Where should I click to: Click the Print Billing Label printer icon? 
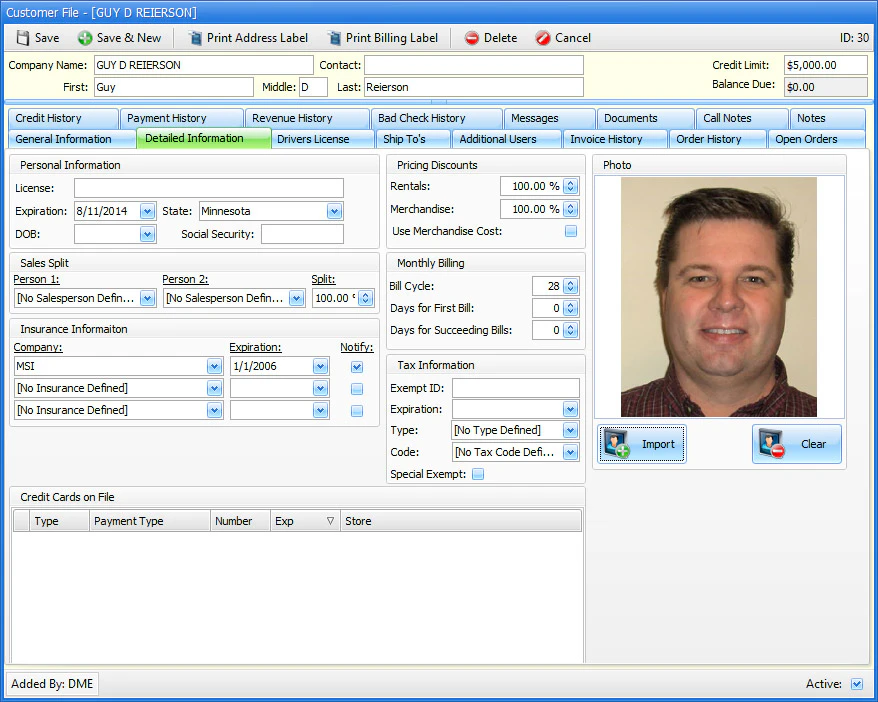(x=332, y=38)
